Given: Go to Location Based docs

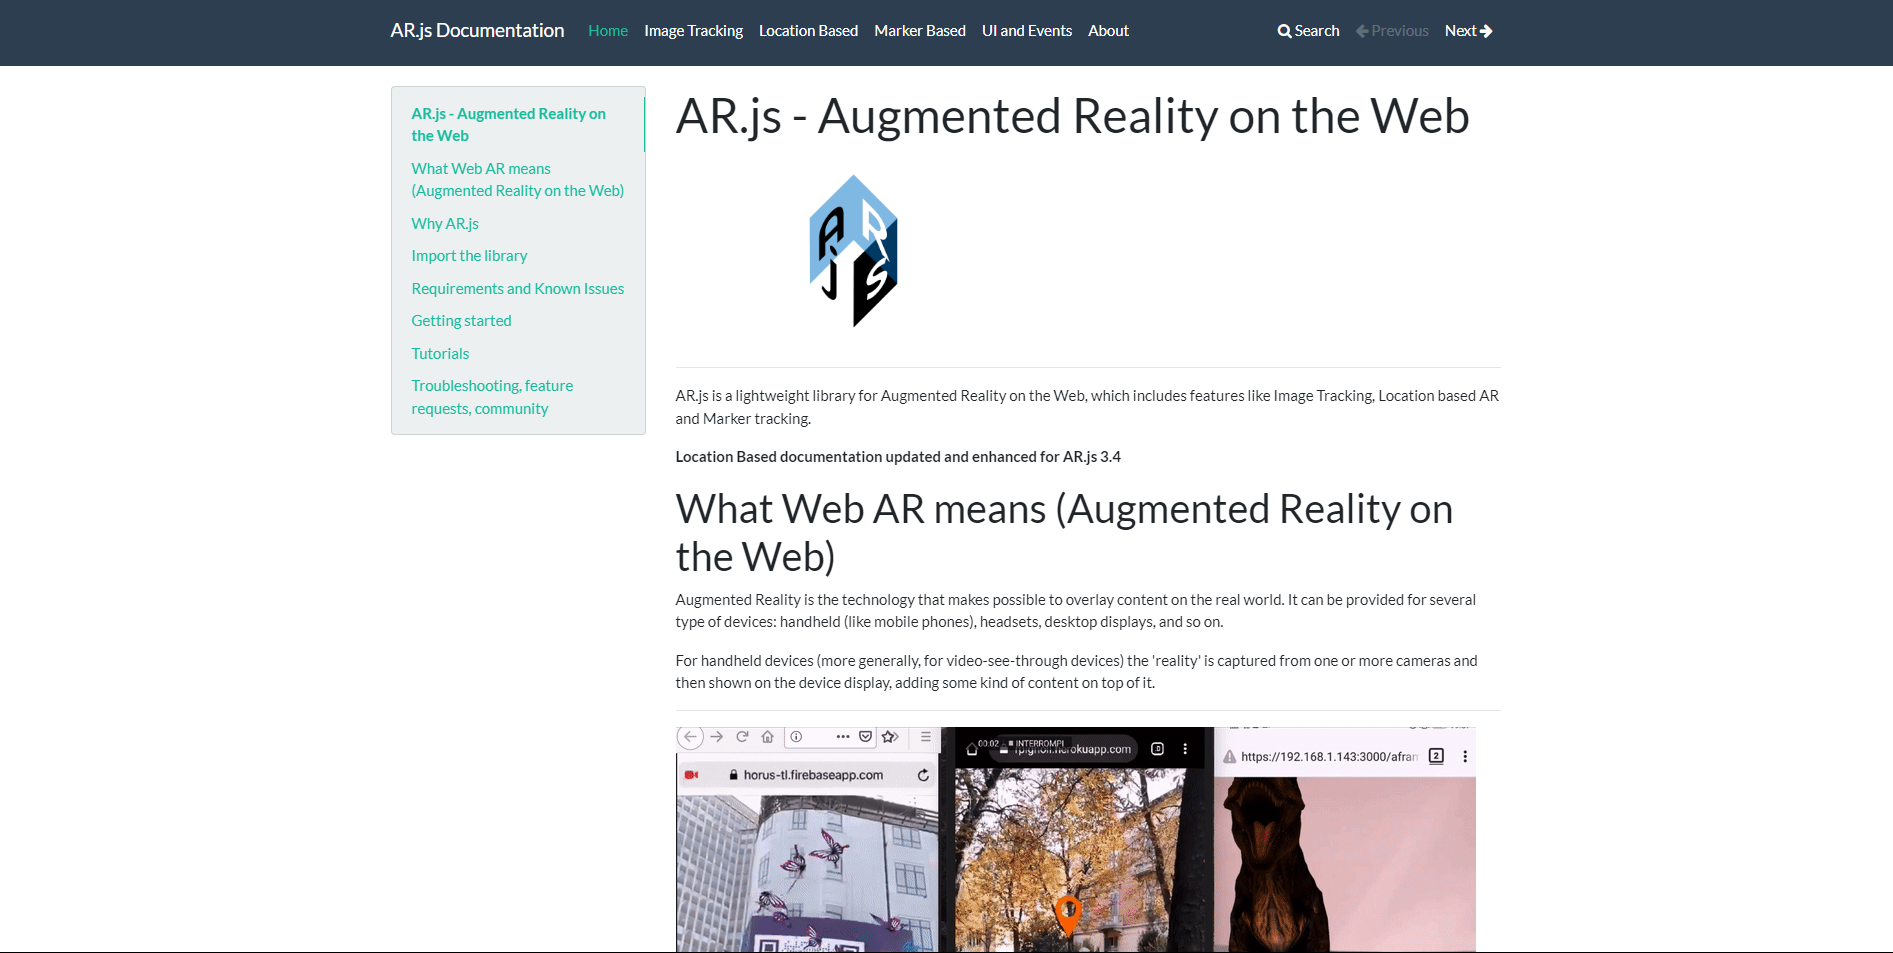Looking at the screenshot, I should 808,31.
